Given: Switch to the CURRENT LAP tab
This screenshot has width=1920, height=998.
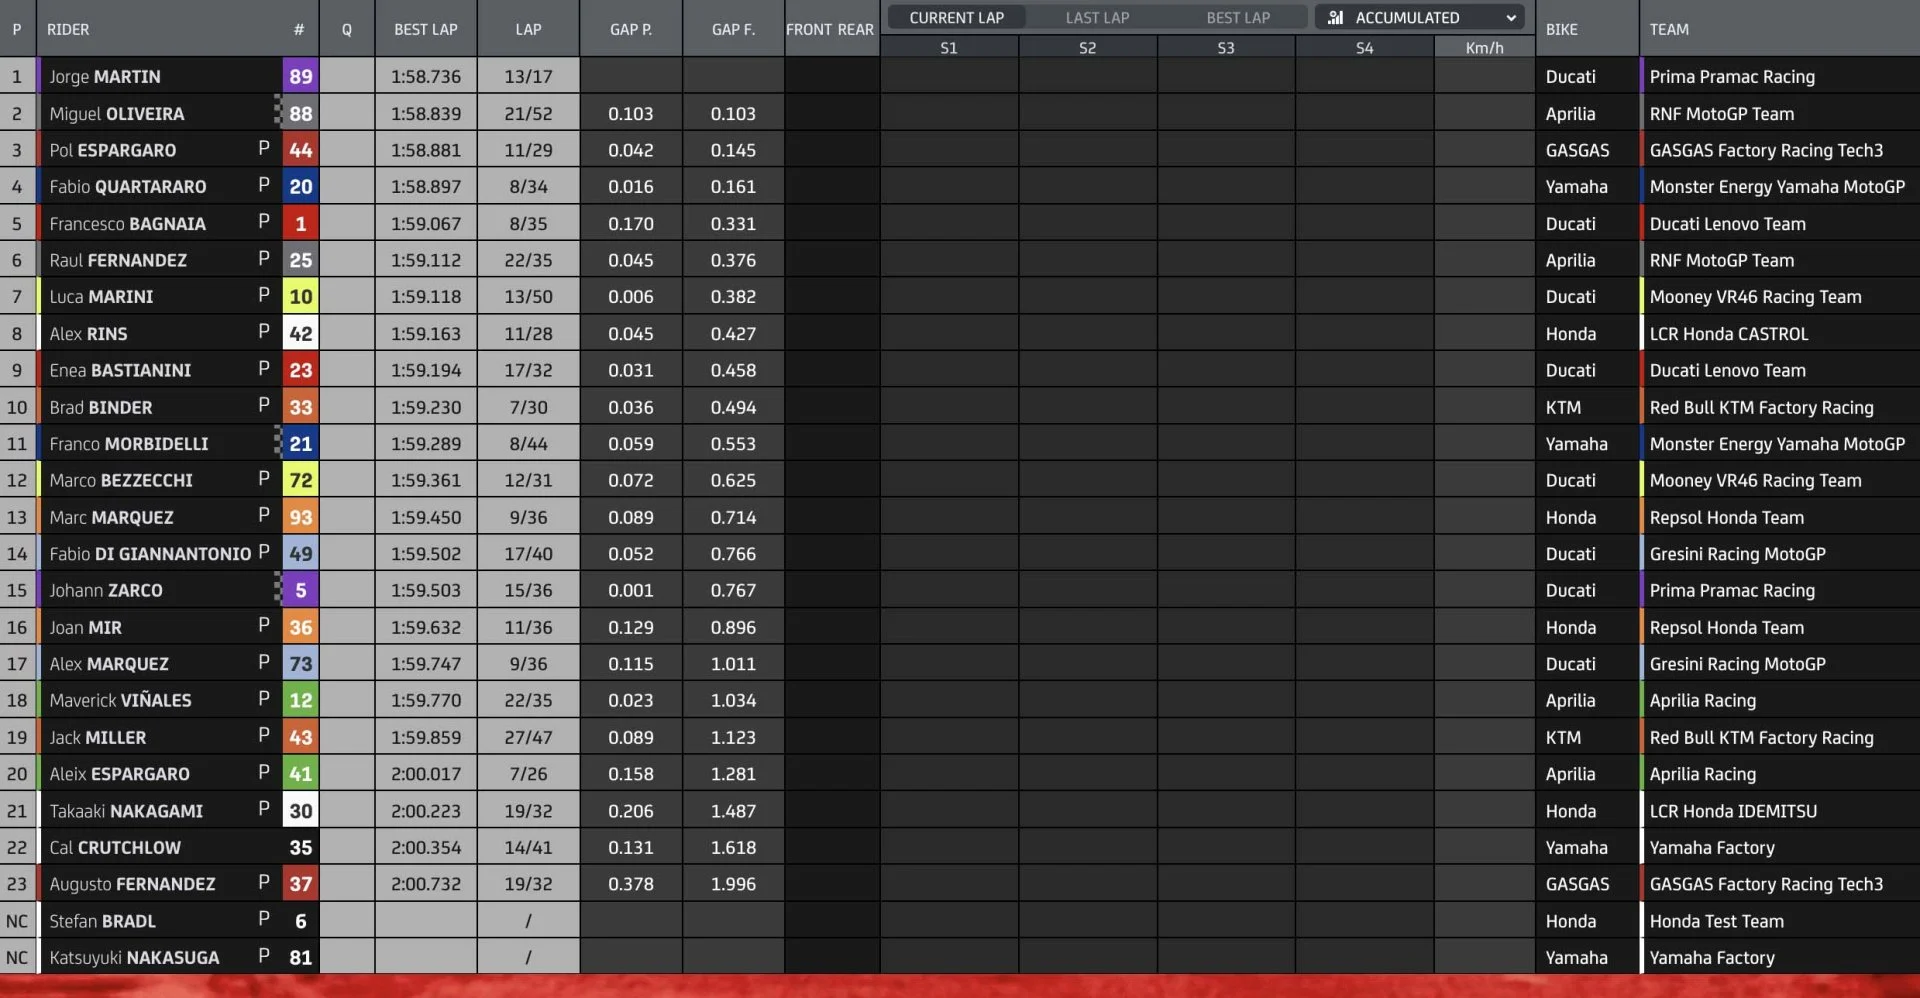Looking at the screenshot, I should tap(956, 17).
